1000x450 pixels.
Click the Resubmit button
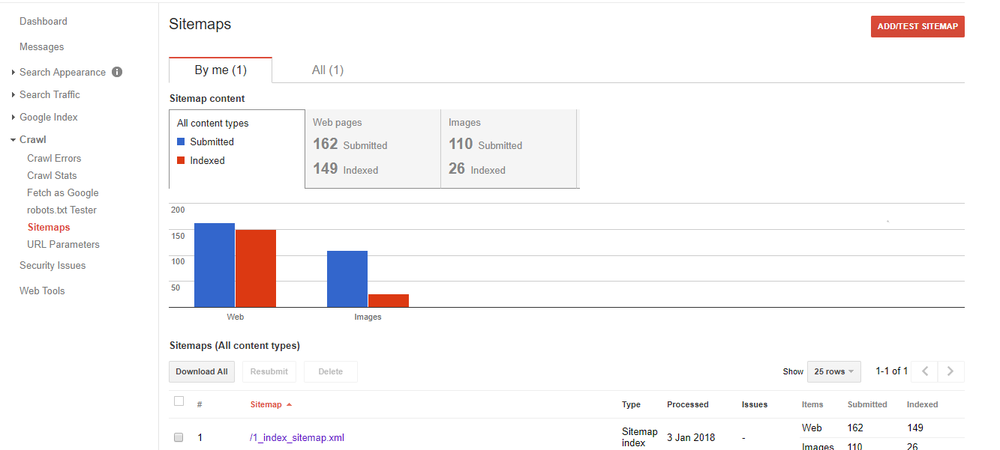click(x=269, y=372)
